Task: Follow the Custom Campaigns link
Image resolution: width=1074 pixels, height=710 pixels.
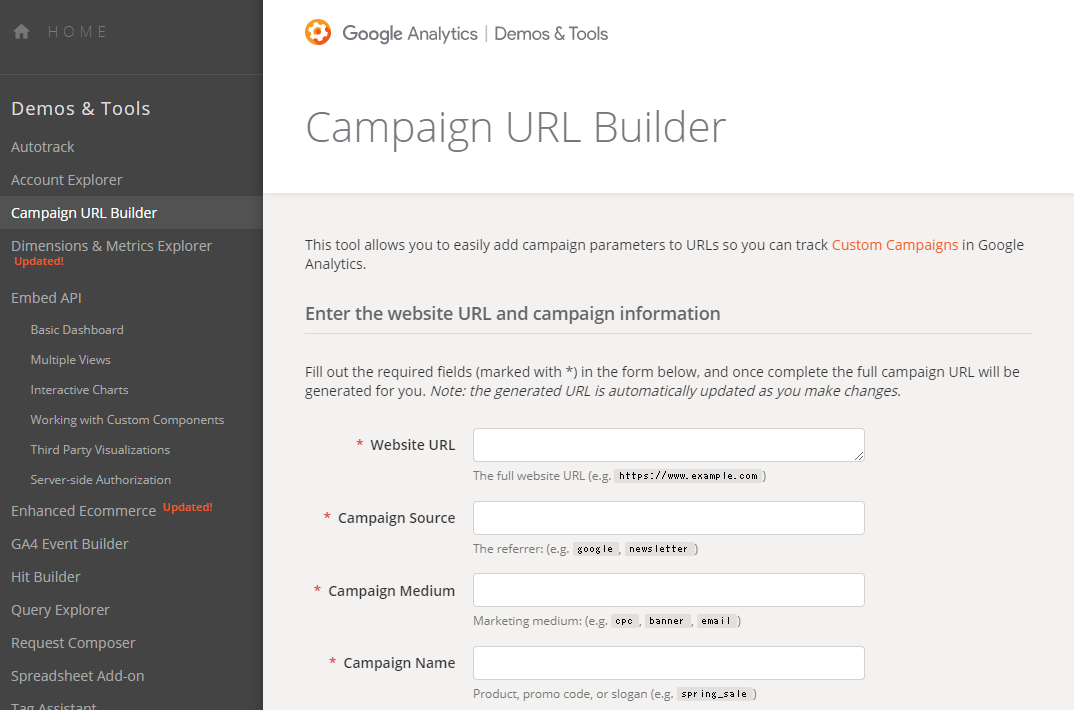Action: click(x=895, y=245)
